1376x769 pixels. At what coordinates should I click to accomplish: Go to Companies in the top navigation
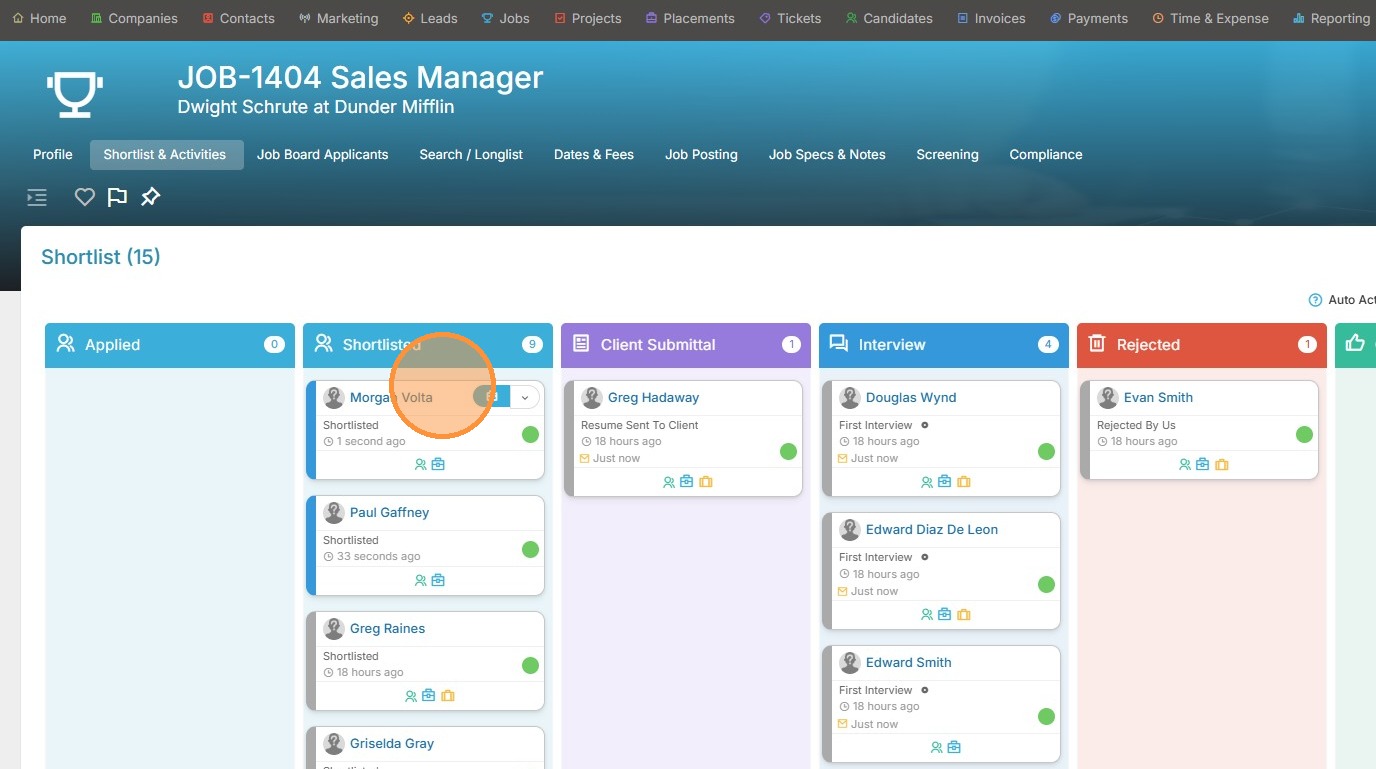pyautogui.click(x=134, y=18)
